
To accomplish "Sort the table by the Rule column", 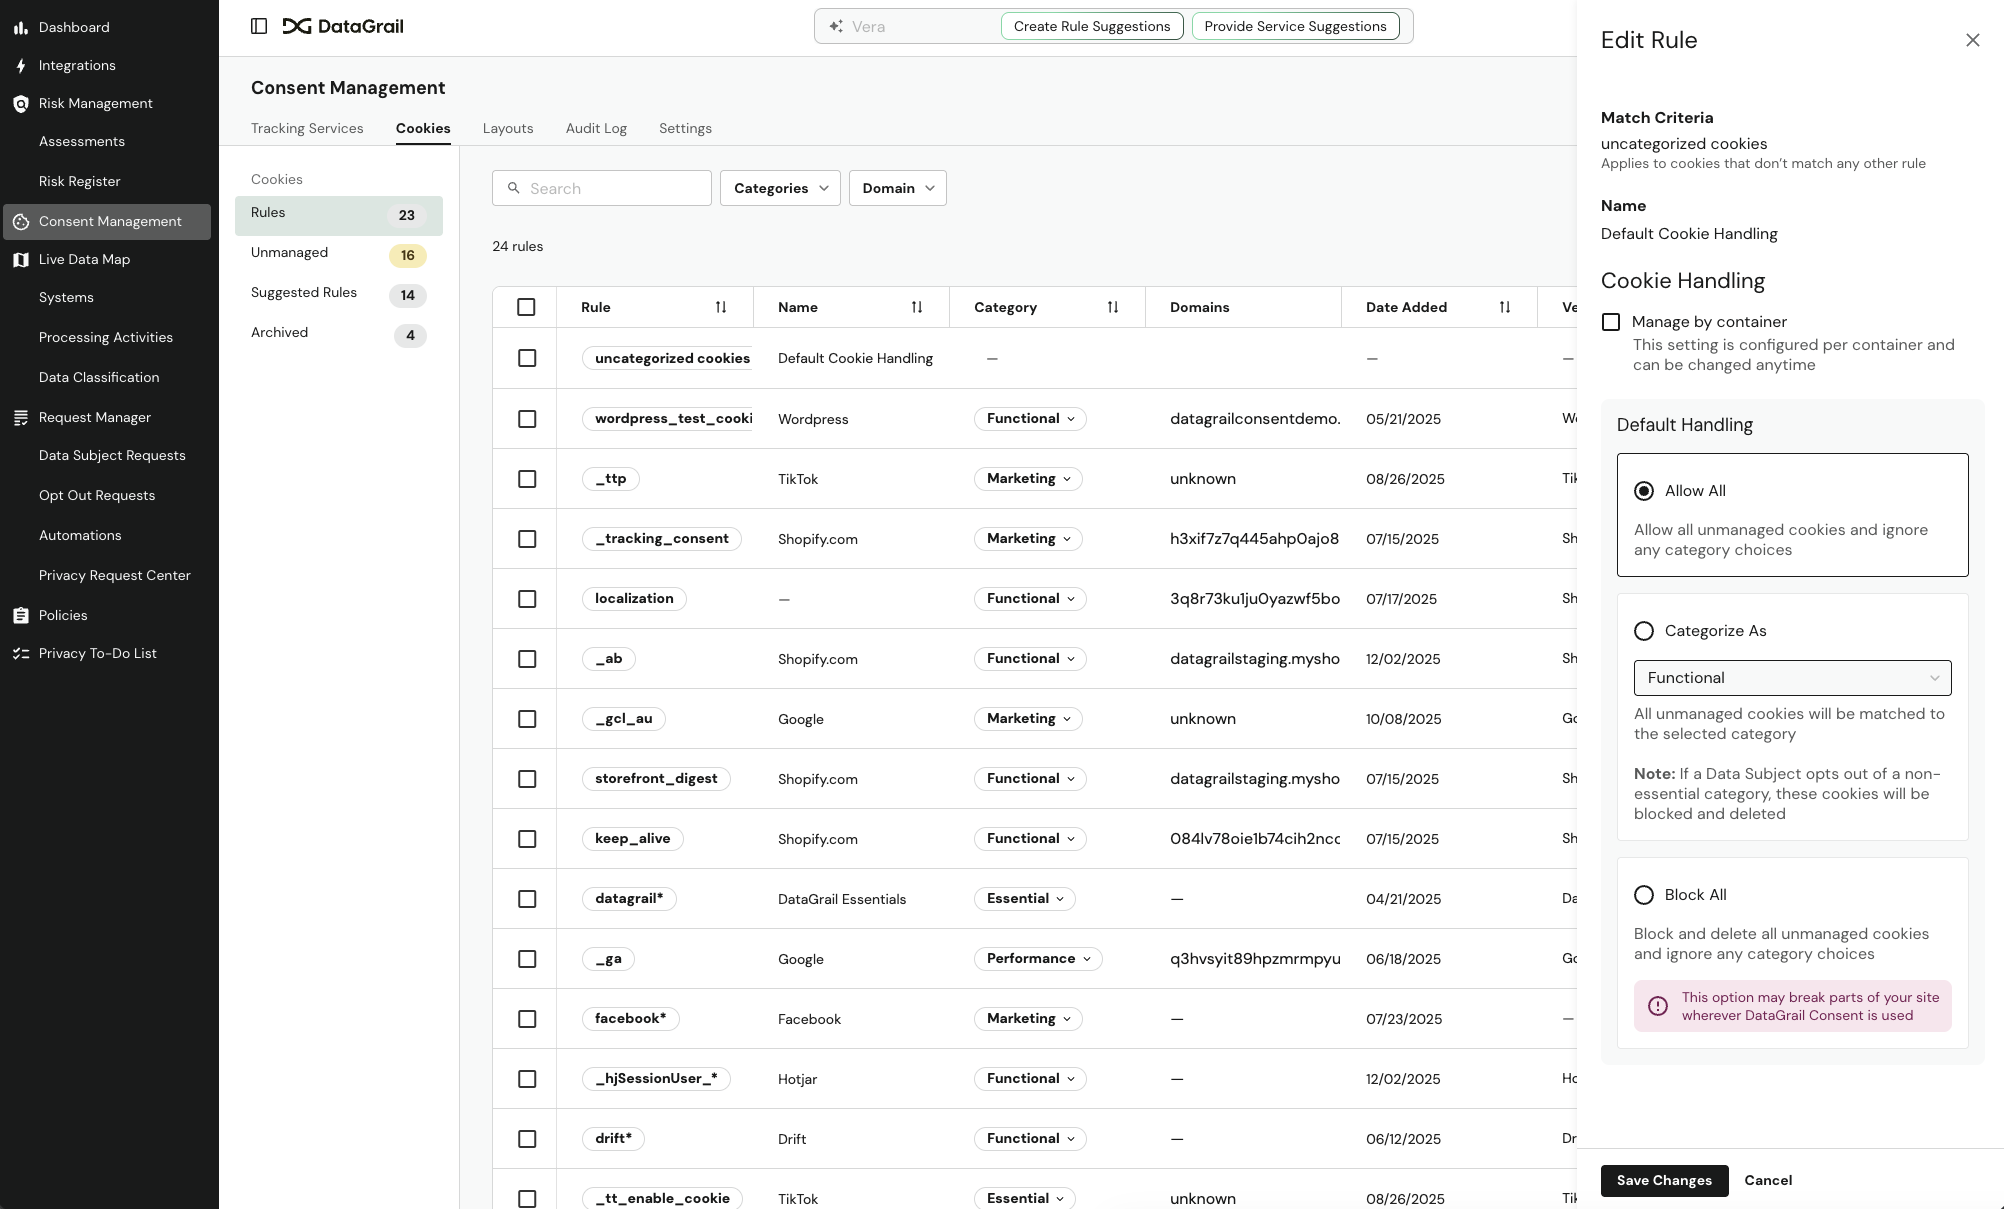I will [720, 307].
